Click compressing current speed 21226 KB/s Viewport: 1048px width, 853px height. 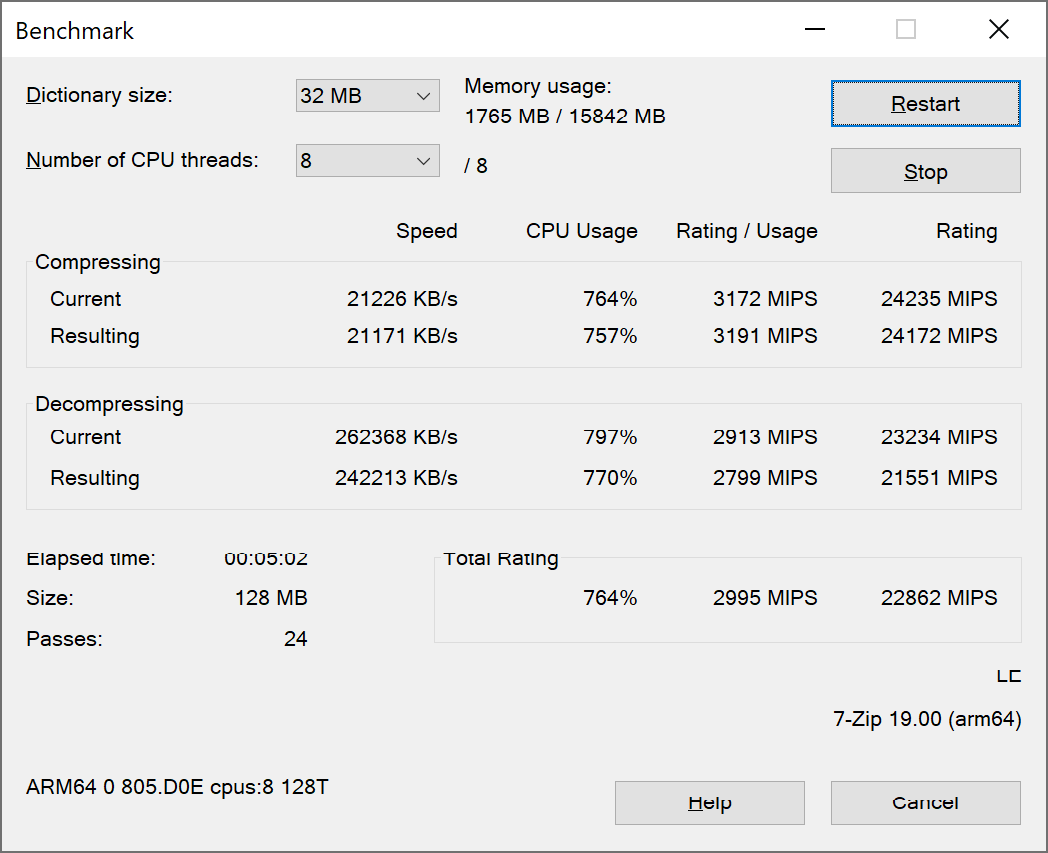[x=402, y=299]
